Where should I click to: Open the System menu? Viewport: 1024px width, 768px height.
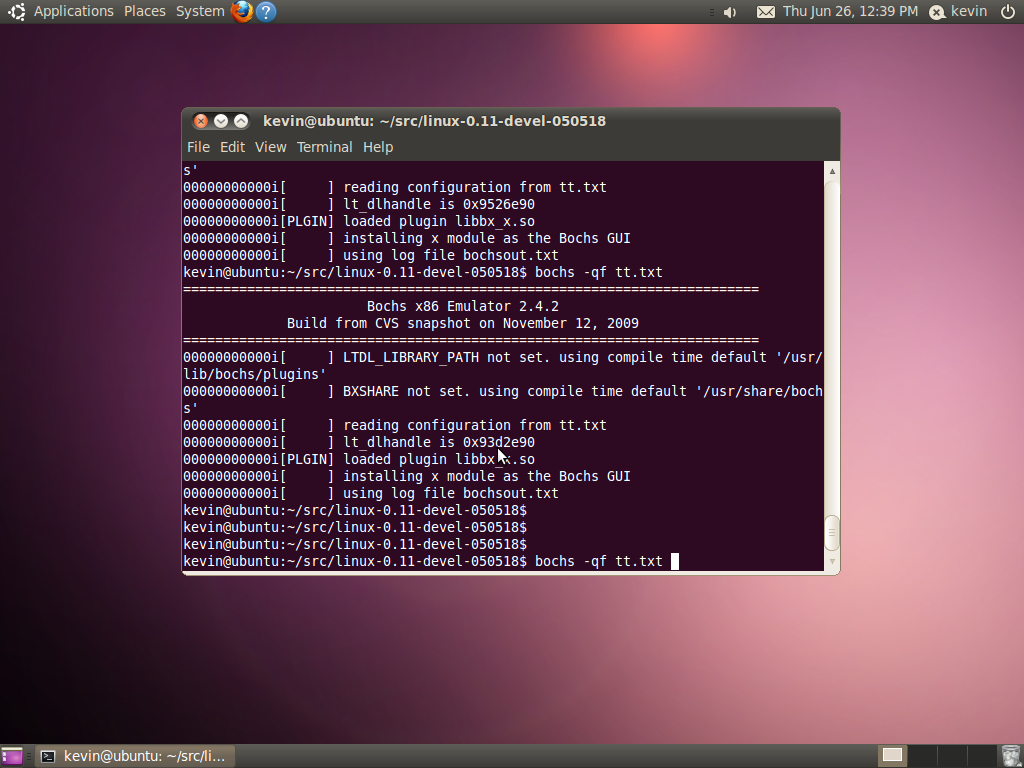coord(200,11)
